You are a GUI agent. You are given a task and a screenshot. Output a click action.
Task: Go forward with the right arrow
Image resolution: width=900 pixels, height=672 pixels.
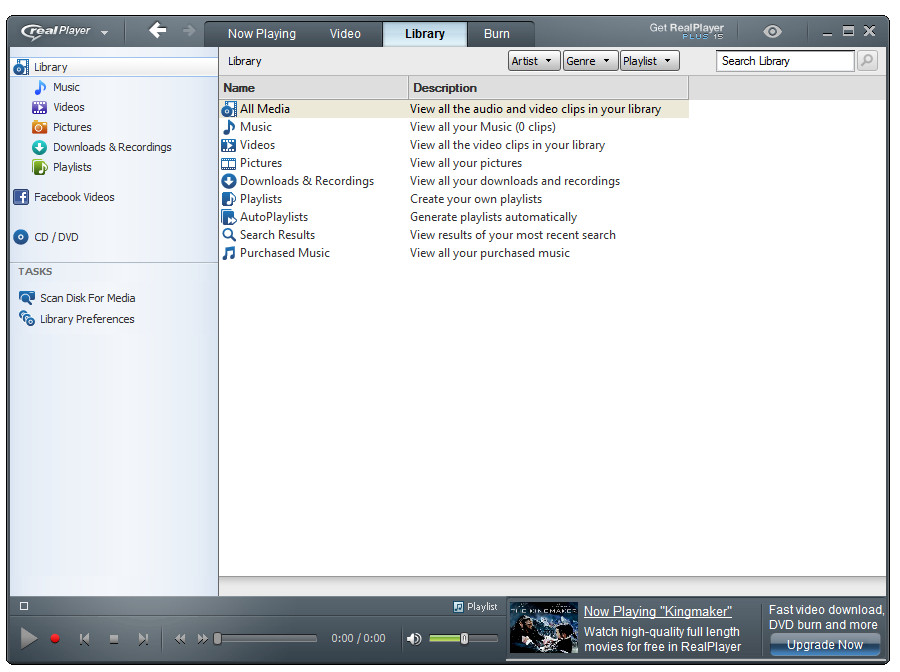188,30
